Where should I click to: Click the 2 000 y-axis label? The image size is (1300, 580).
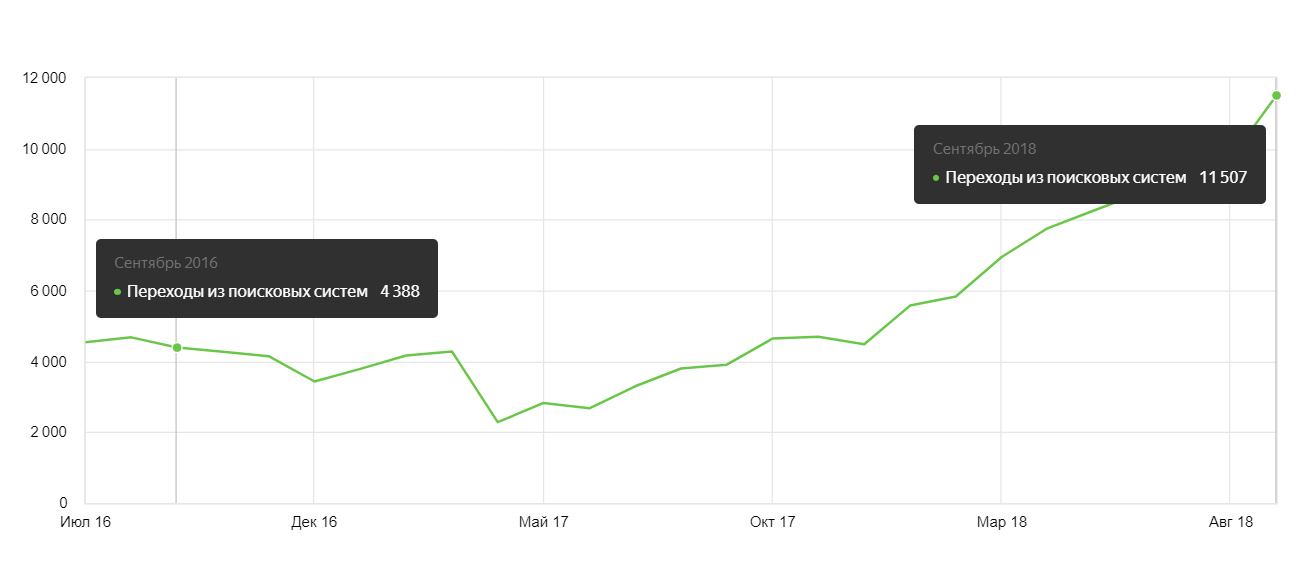47,433
